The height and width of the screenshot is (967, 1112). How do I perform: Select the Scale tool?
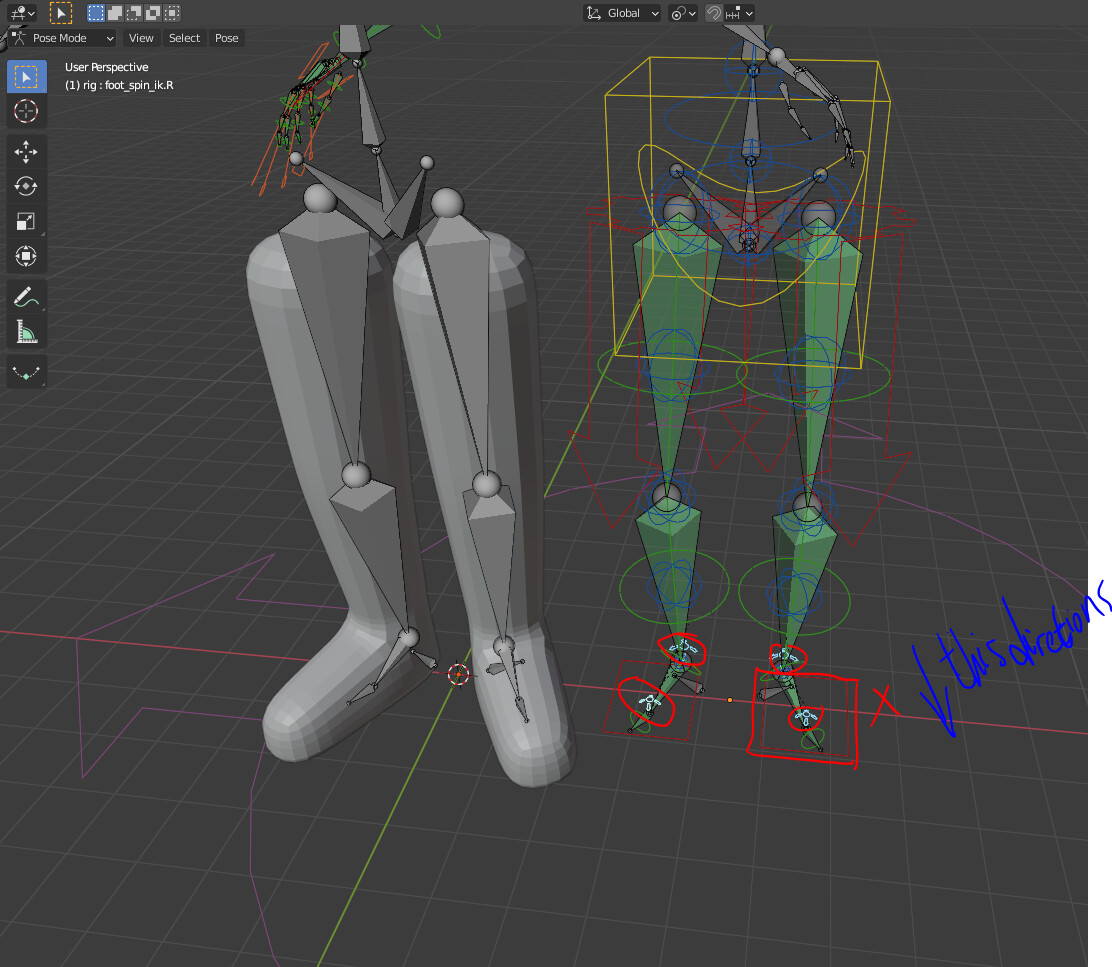(27, 221)
